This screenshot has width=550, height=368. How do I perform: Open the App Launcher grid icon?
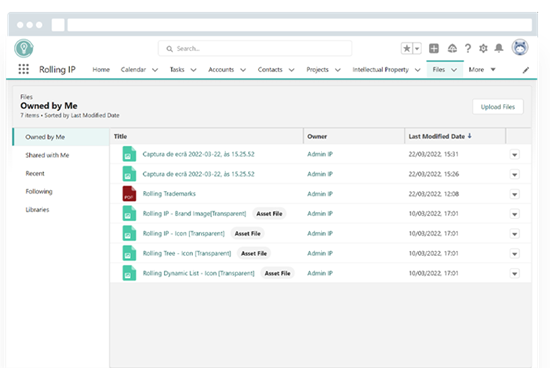(24, 69)
